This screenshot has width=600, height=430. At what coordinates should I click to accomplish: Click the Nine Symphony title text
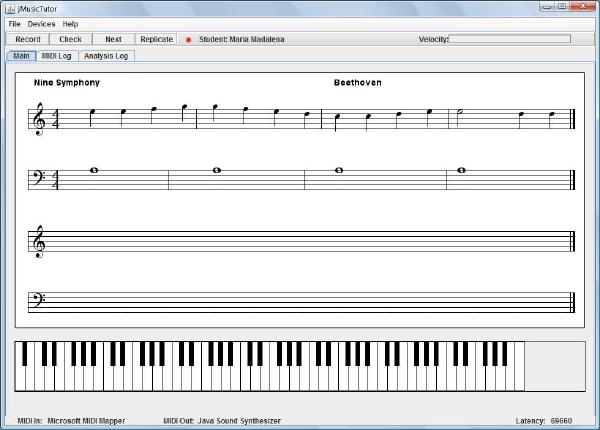click(67, 83)
